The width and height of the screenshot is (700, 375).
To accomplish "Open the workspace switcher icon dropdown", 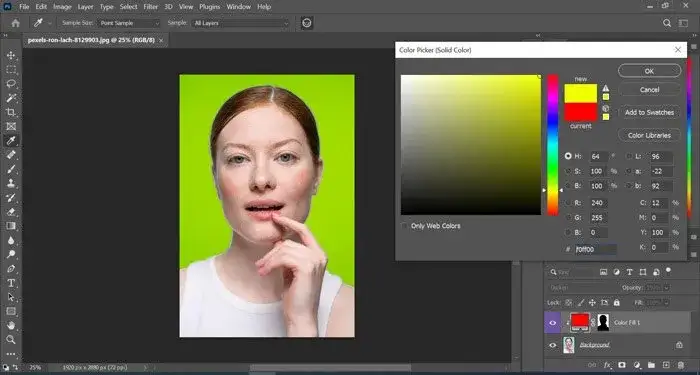I will click(x=683, y=23).
